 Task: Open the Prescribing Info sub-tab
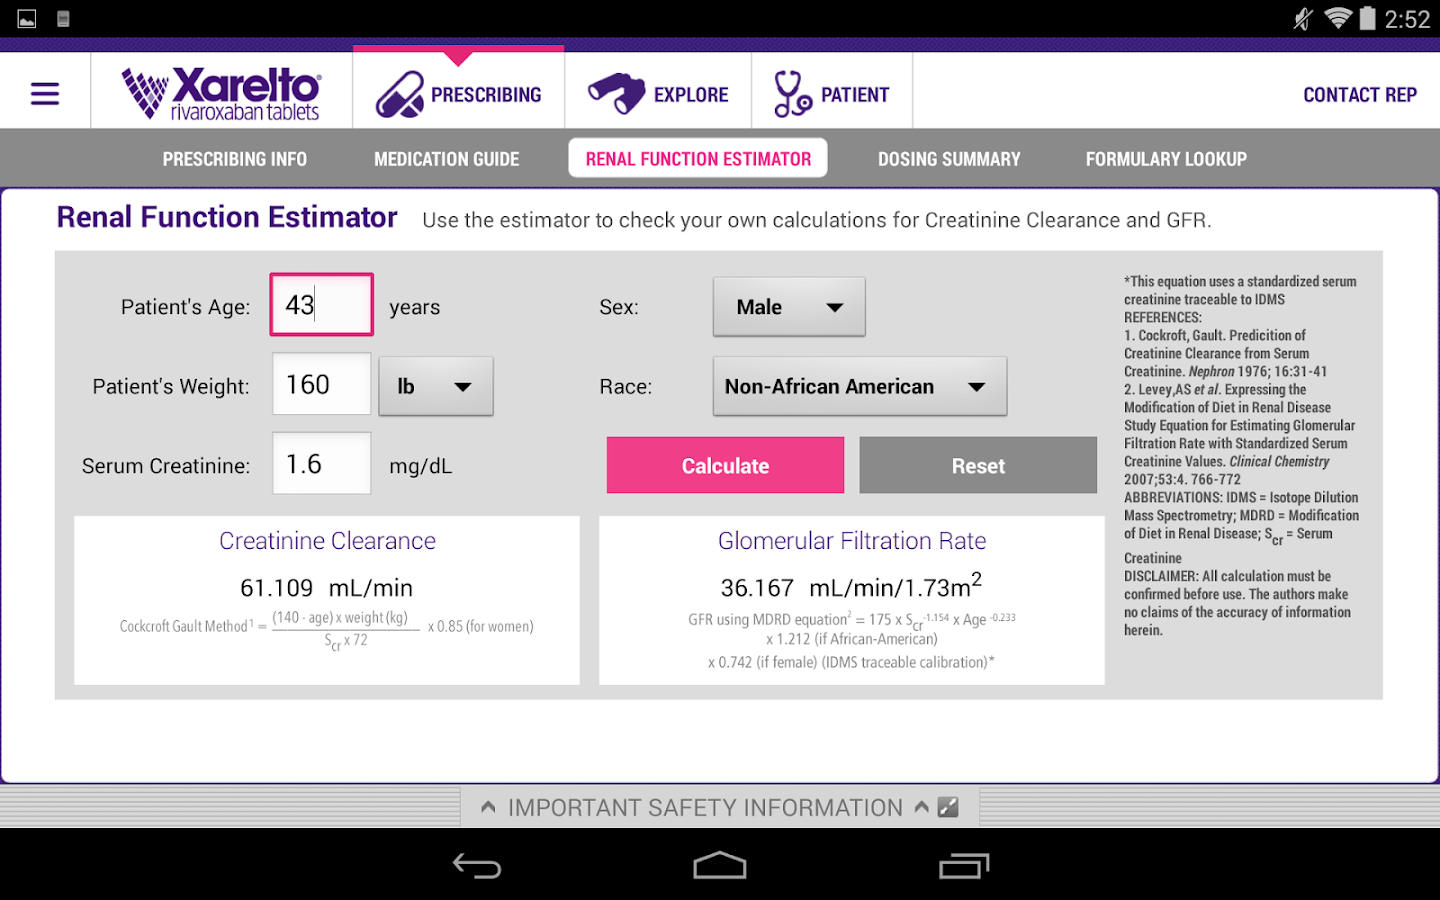tap(235, 159)
